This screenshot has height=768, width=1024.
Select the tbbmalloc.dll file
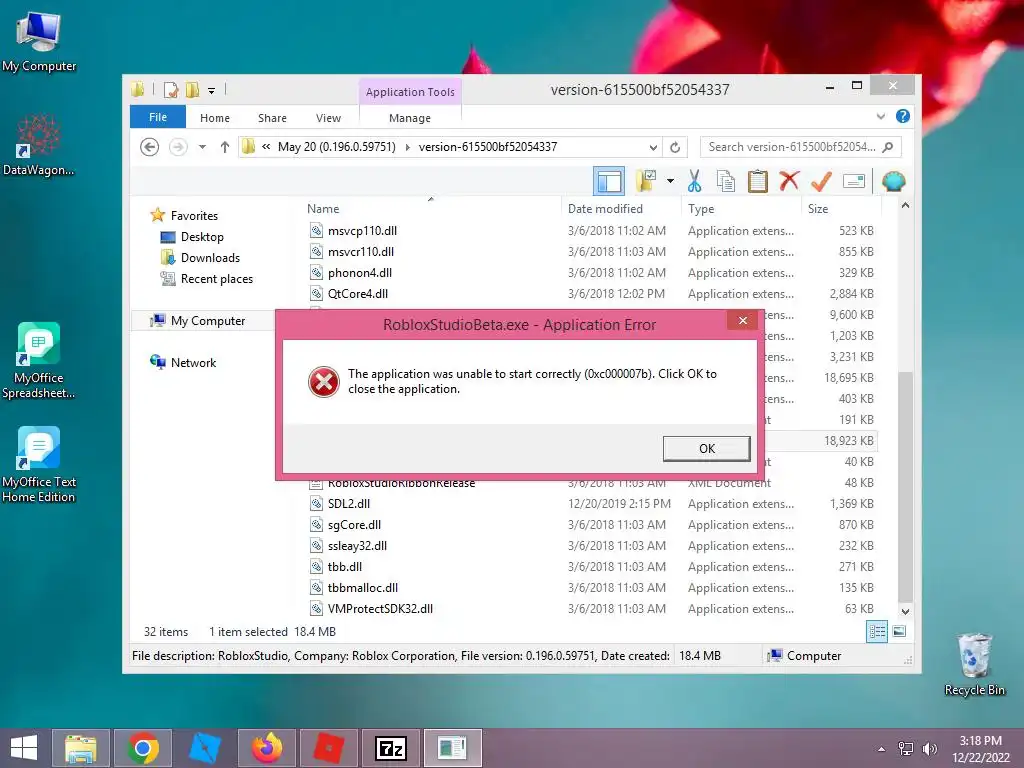[362, 588]
